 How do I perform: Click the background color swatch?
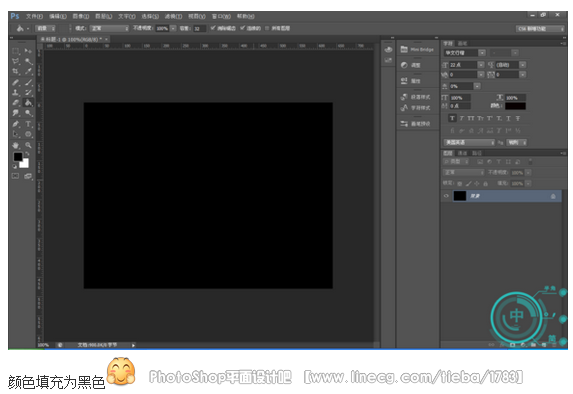(25, 164)
